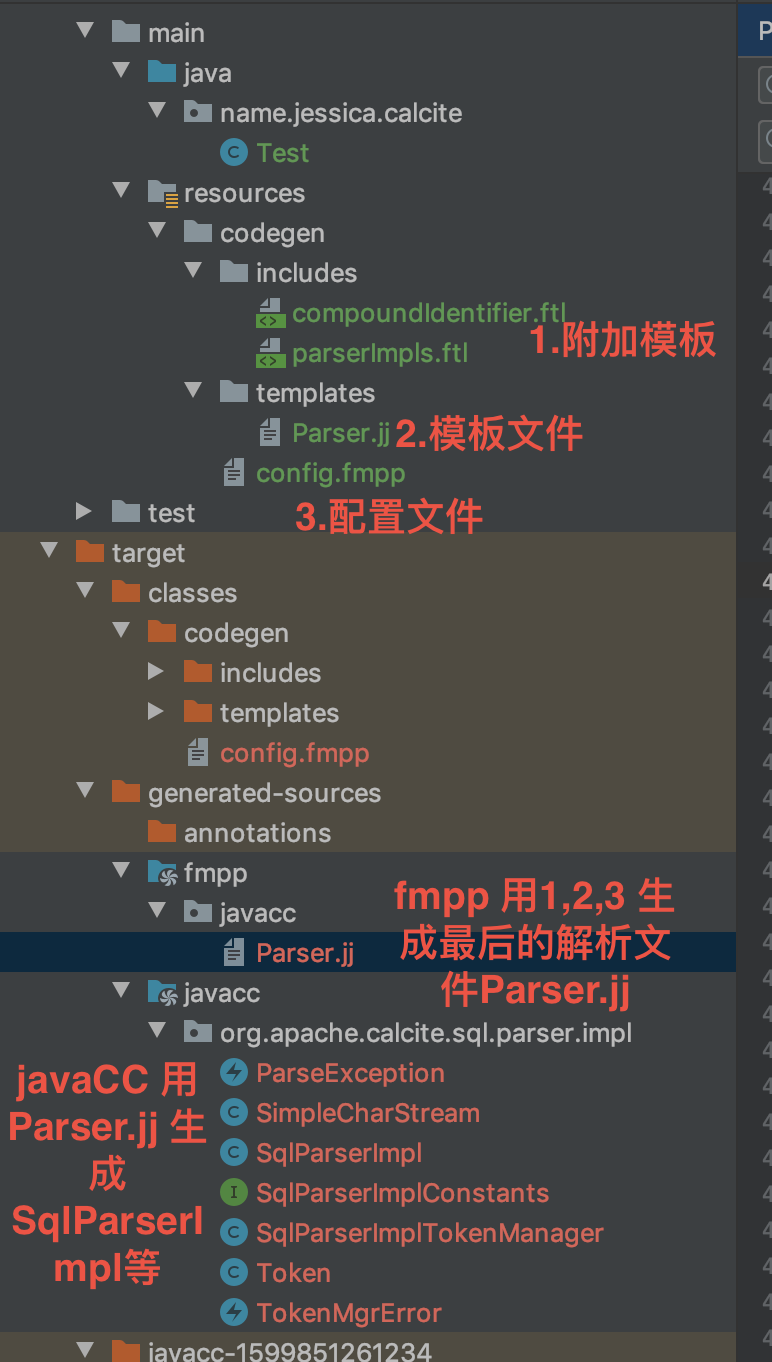Click the package icon for org.apache.calcite.sql.parser.impl
Screen dimensions: 772x1362
coord(196,1032)
